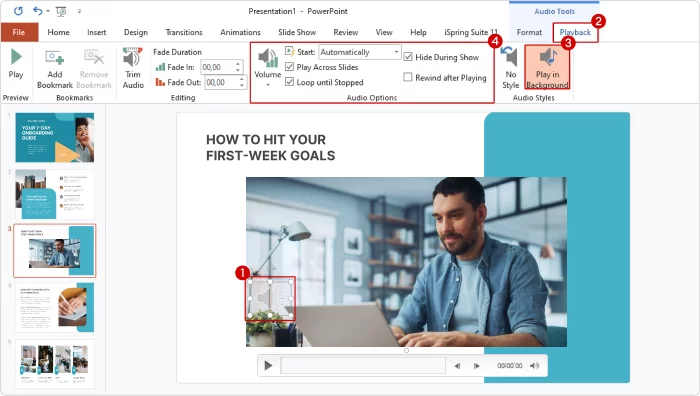
Task: Open the Undo history dropdown arrow
Action: click(x=48, y=11)
